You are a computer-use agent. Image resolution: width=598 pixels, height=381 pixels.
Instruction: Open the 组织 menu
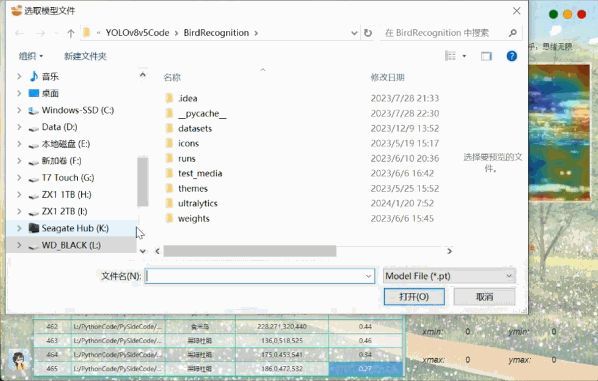pyautogui.click(x=31, y=56)
